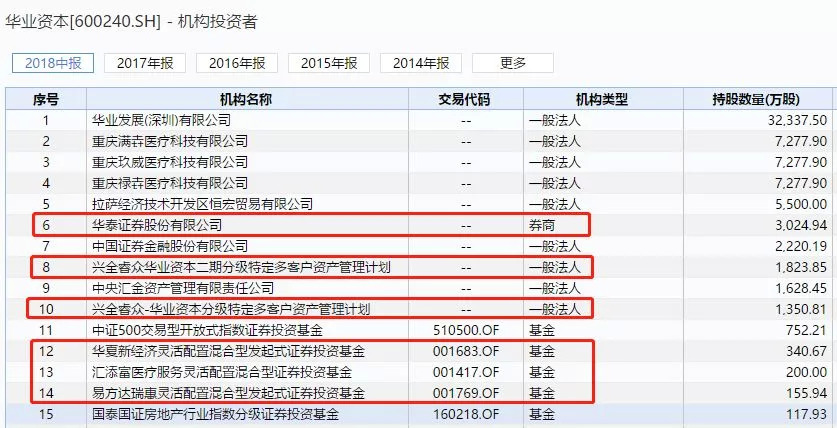The image size is (837, 428).
Task: Sort by 持股数量(万股) column header
Action: tap(757, 99)
